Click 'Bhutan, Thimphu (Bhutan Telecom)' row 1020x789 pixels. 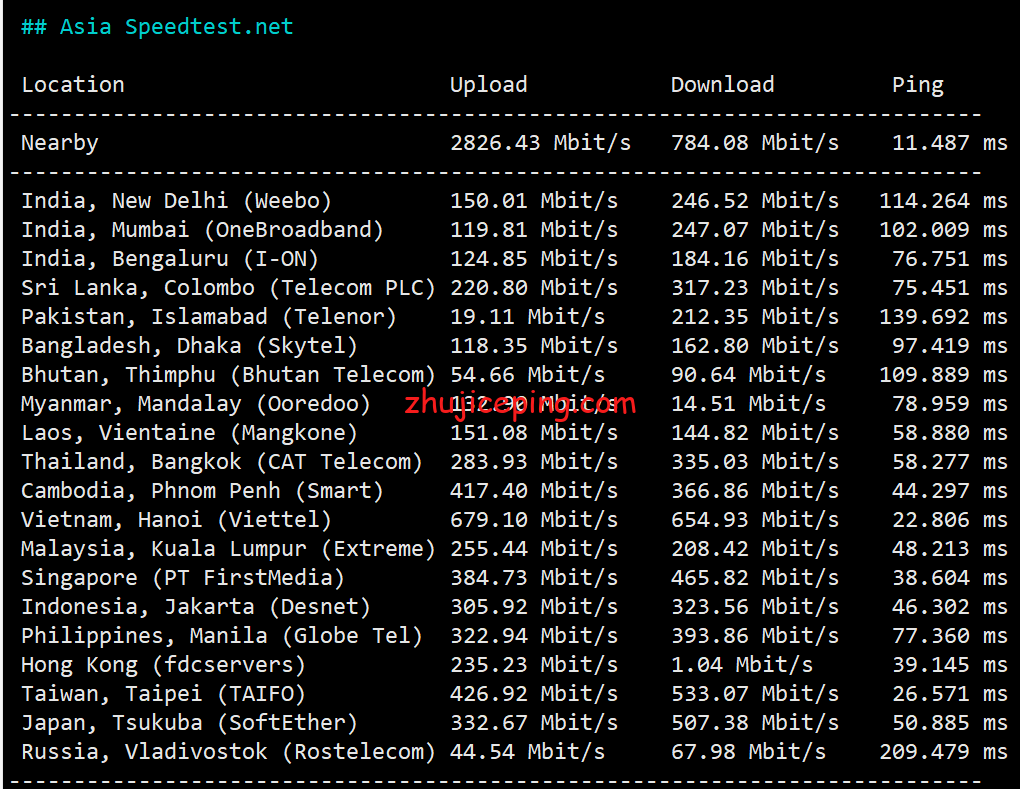pyautogui.click(x=515, y=375)
